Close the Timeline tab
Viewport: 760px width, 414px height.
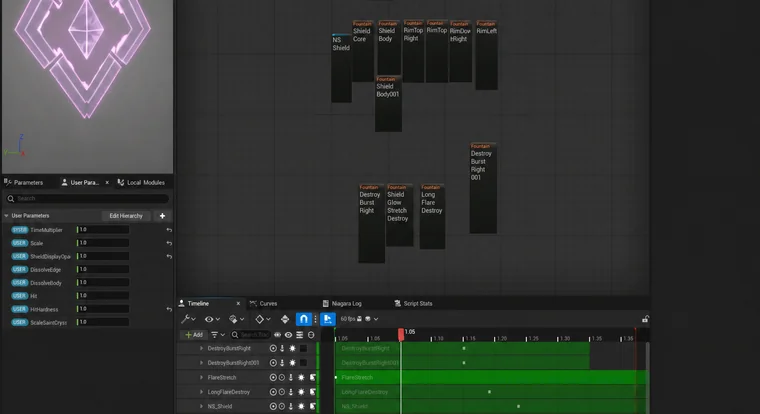coord(238,303)
